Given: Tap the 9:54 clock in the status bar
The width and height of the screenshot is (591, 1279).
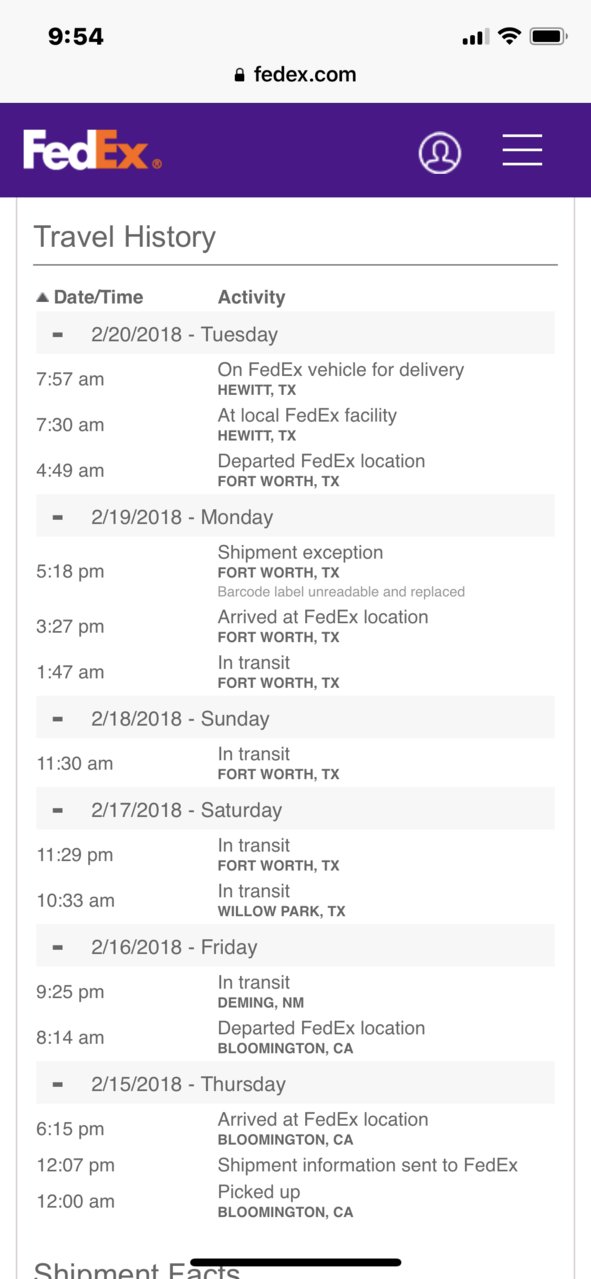Looking at the screenshot, I should coord(76,37).
